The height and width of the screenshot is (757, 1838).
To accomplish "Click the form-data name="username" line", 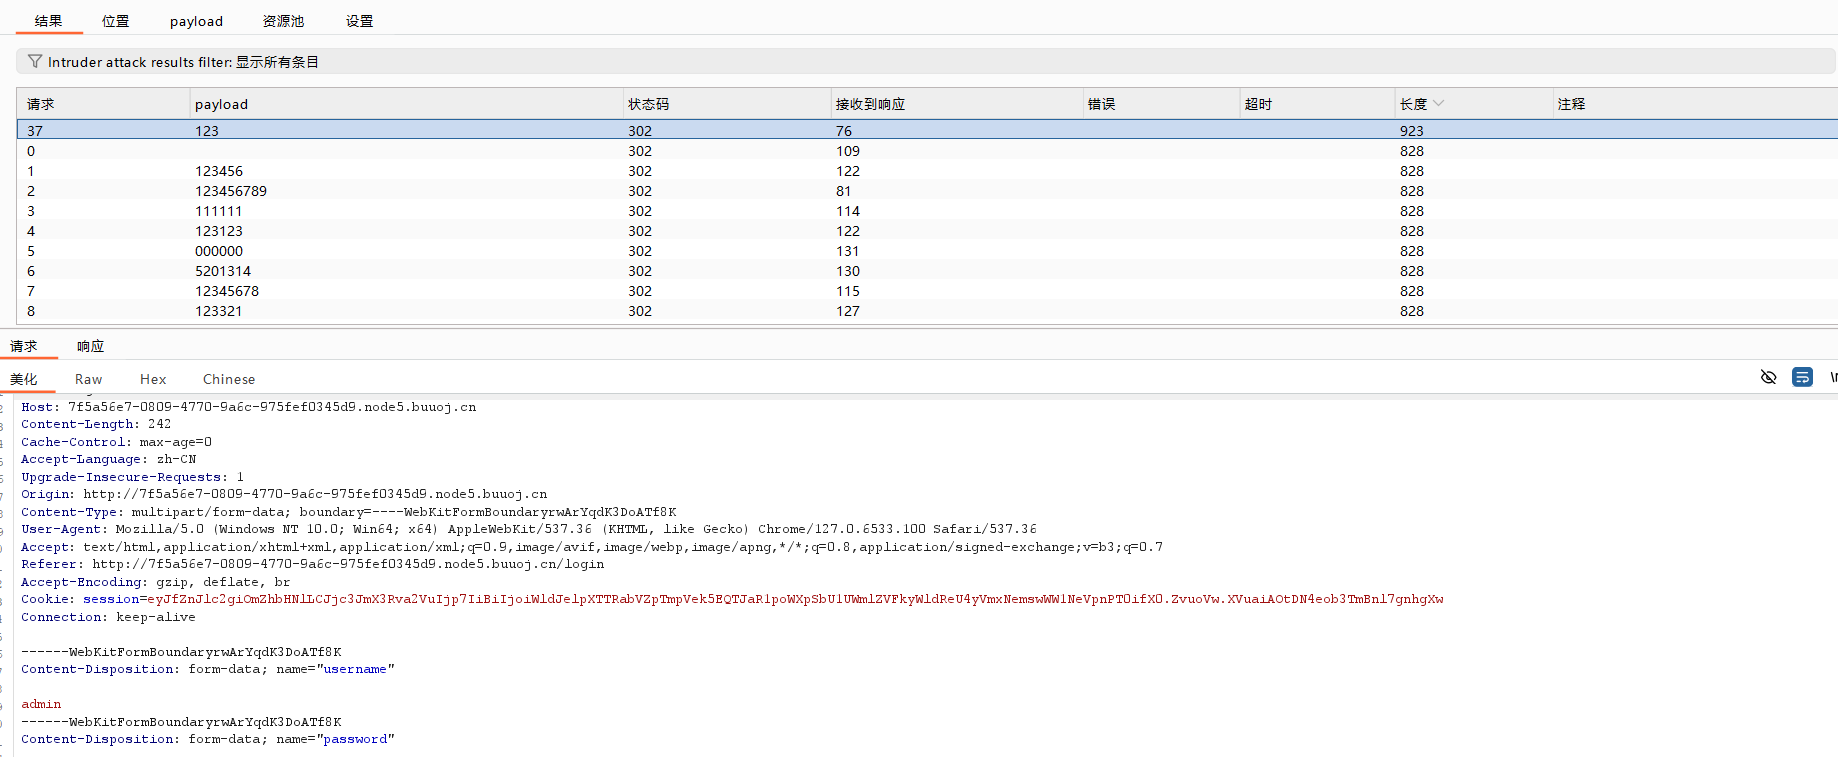I will (208, 669).
